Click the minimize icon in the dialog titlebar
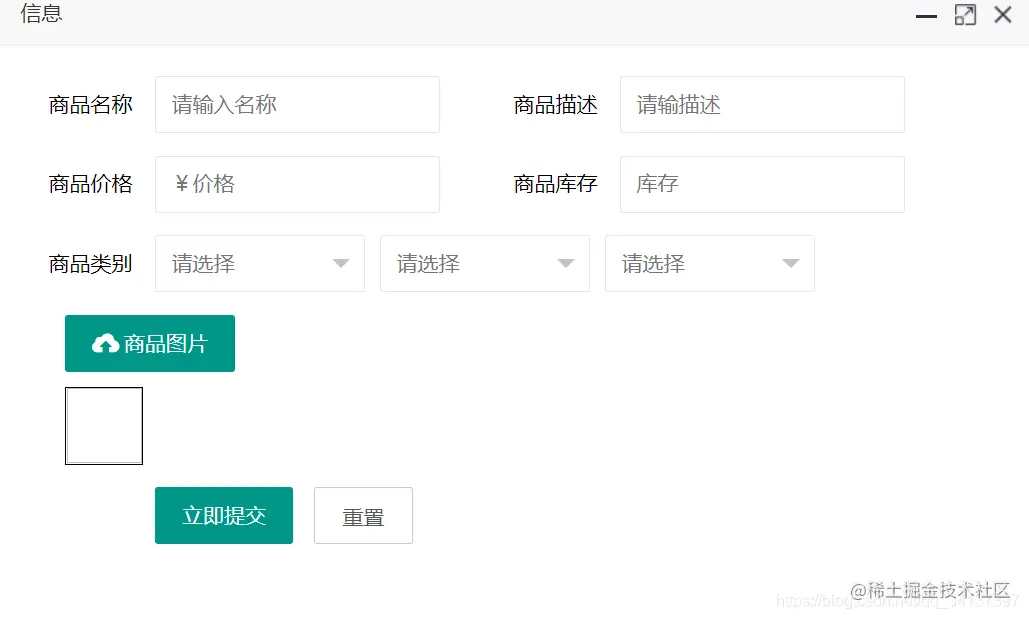This screenshot has height=619, width=1029. point(925,15)
